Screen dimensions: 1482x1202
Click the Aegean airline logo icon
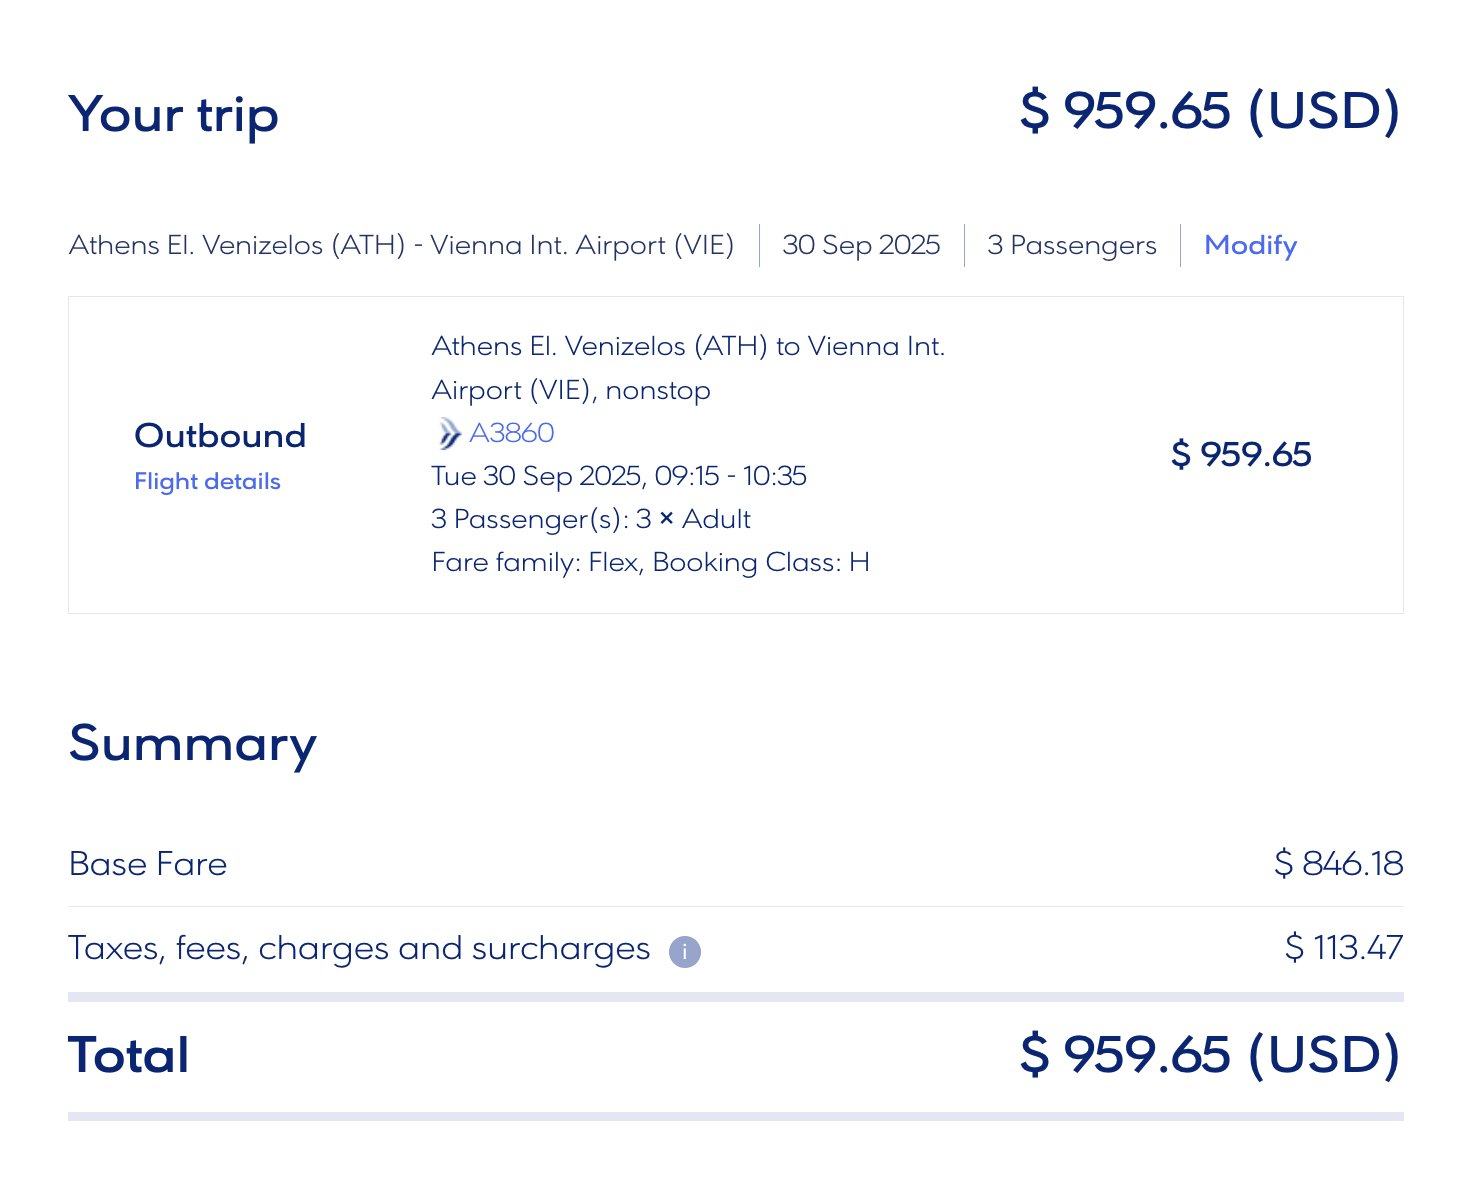449,434
